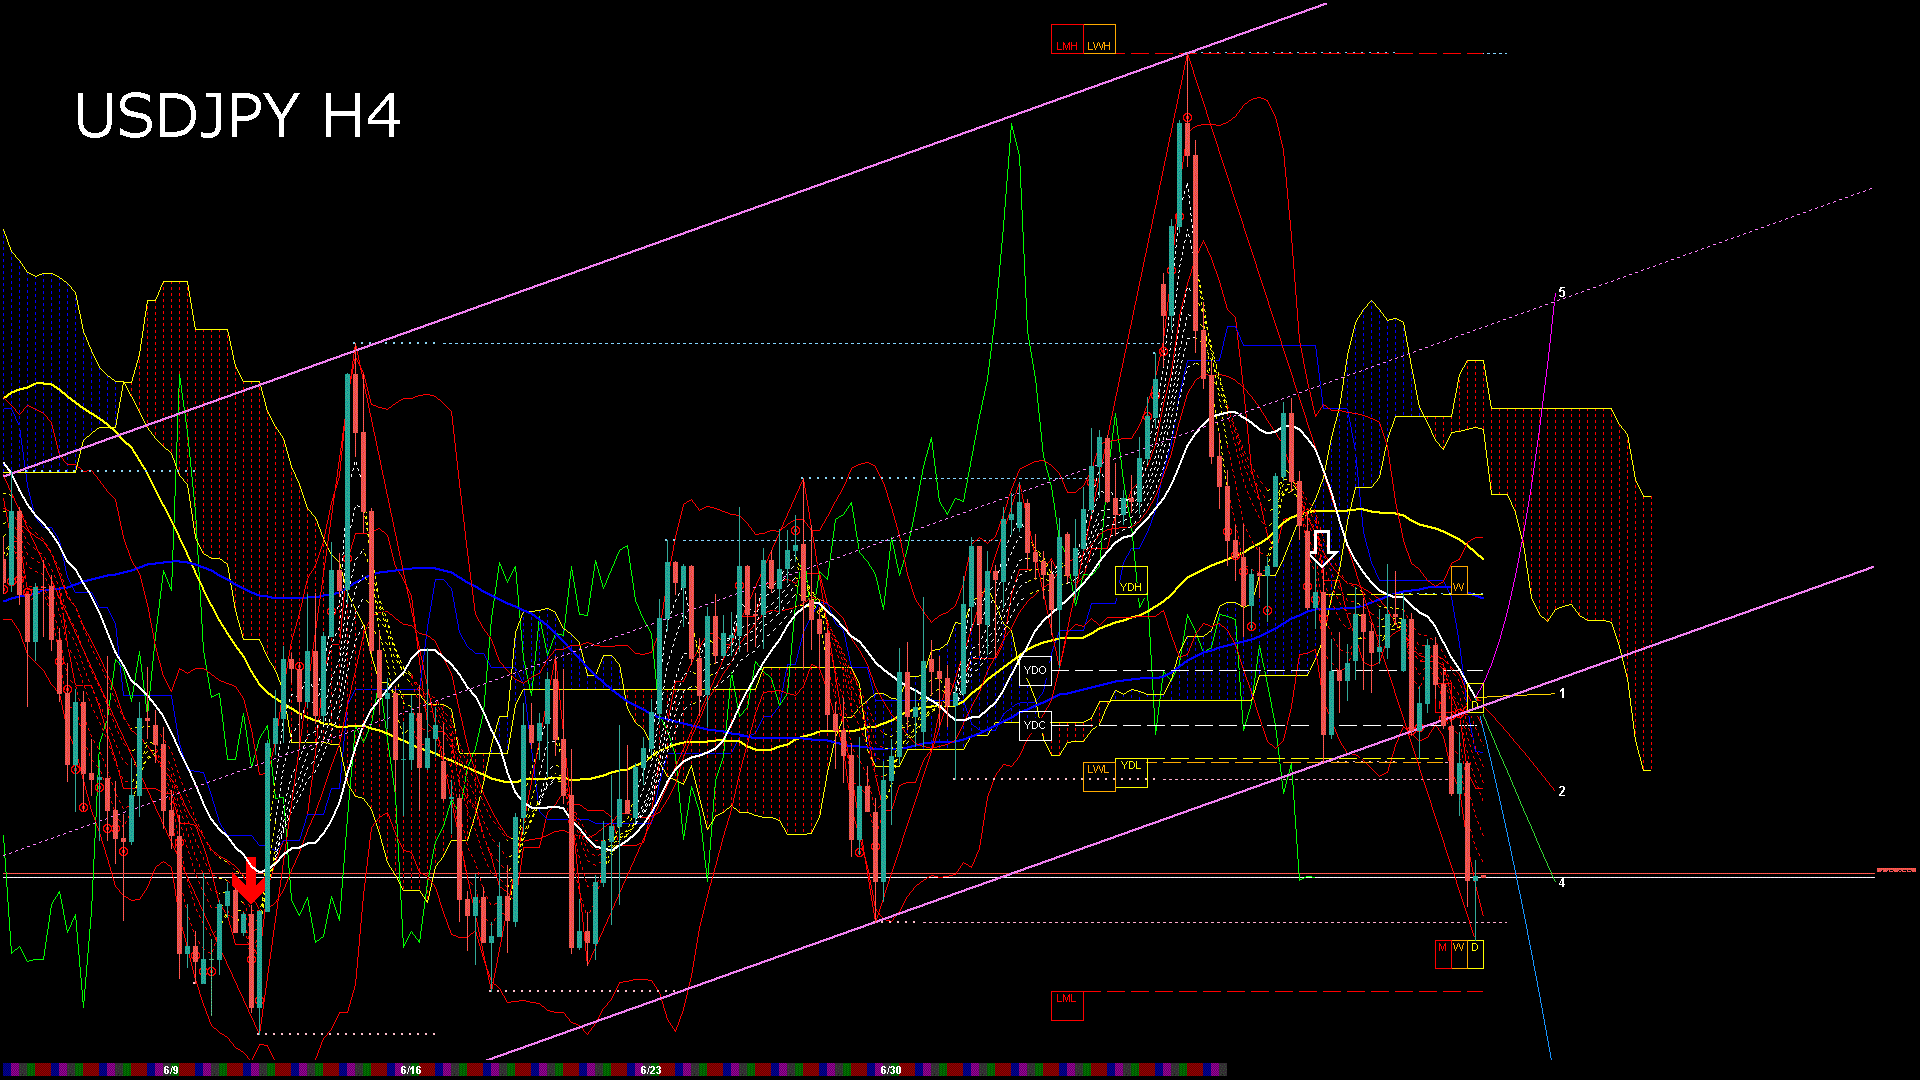Viewport: 1920px width, 1080px height.
Task: Click the LMH last-month-high label box
Action: pyautogui.click(x=1067, y=40)
